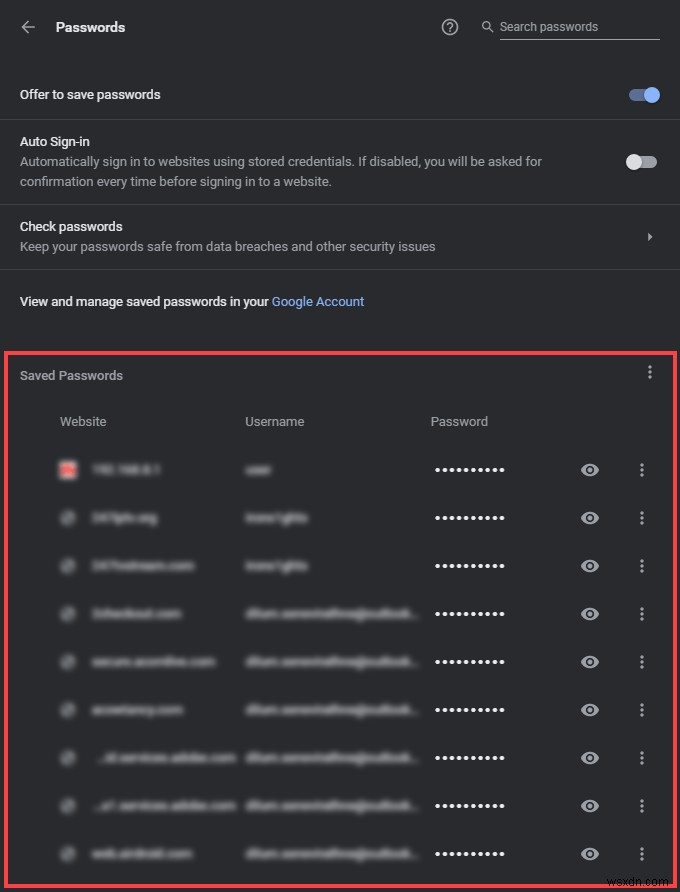The image size is (680, 892).
Task: Open more actions for the last saved password row
Action: [642, 854]
